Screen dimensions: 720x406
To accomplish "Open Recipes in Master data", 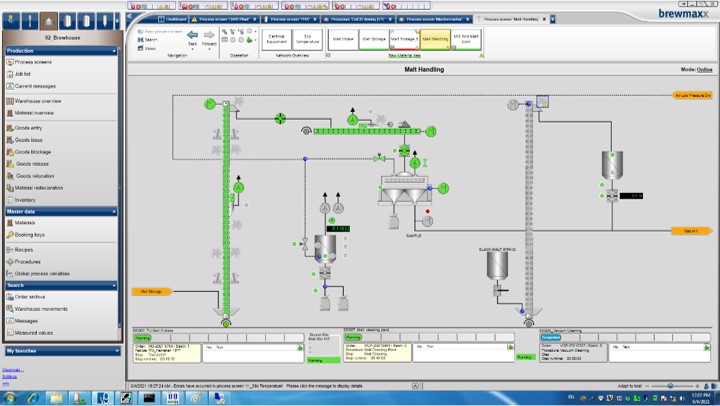I will point(24,249).
